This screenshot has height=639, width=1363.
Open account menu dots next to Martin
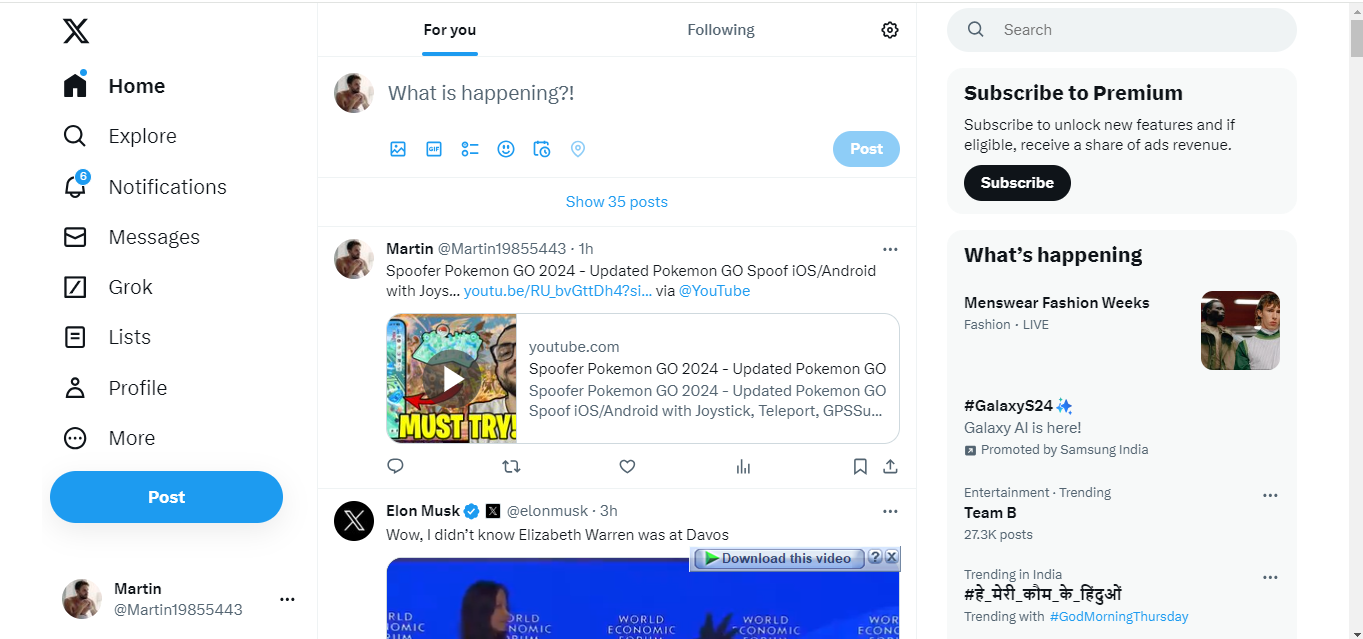(287, 599)
